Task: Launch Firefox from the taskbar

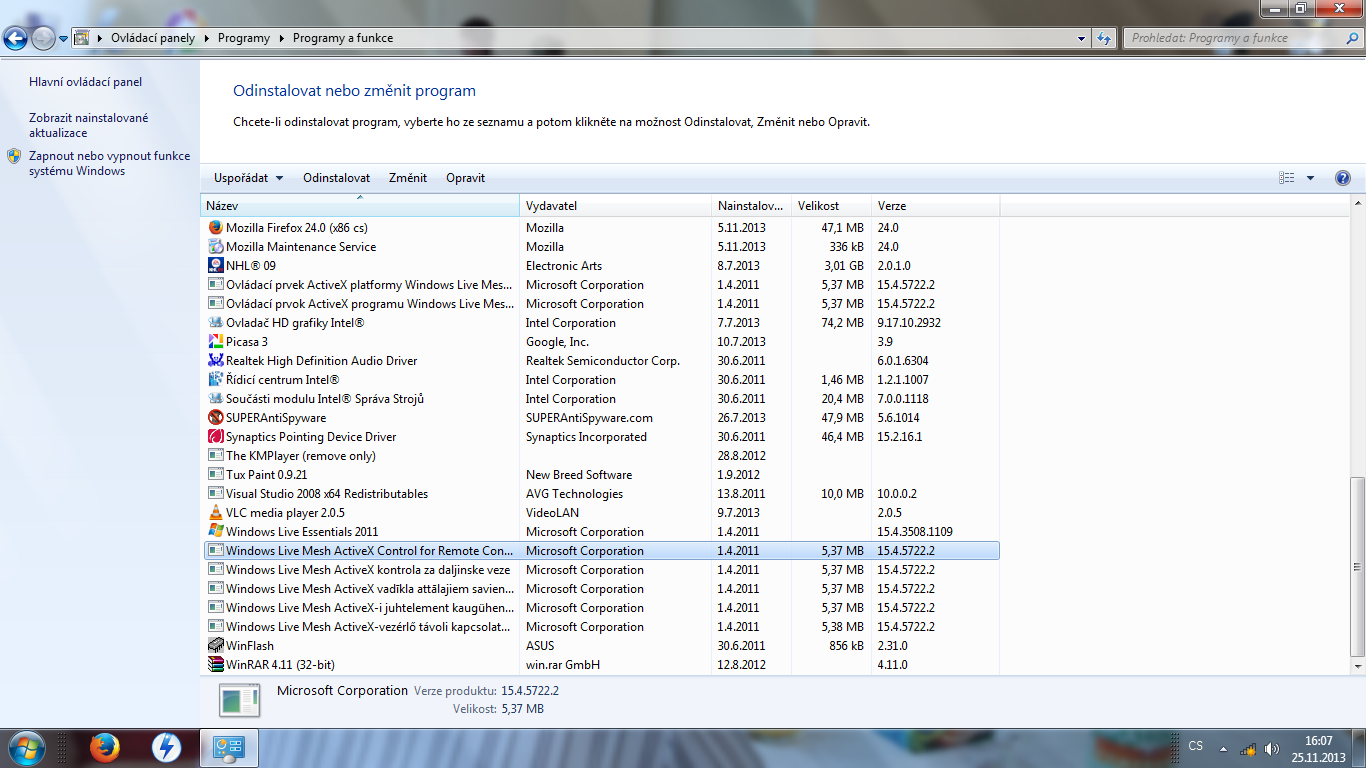Action: coord(105,747)
